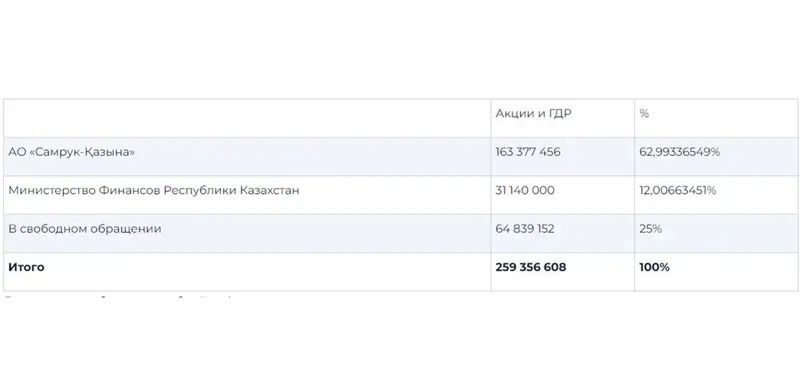
Task: Select the 'Акции и ГДР' column header
Action: pos(533,114)
